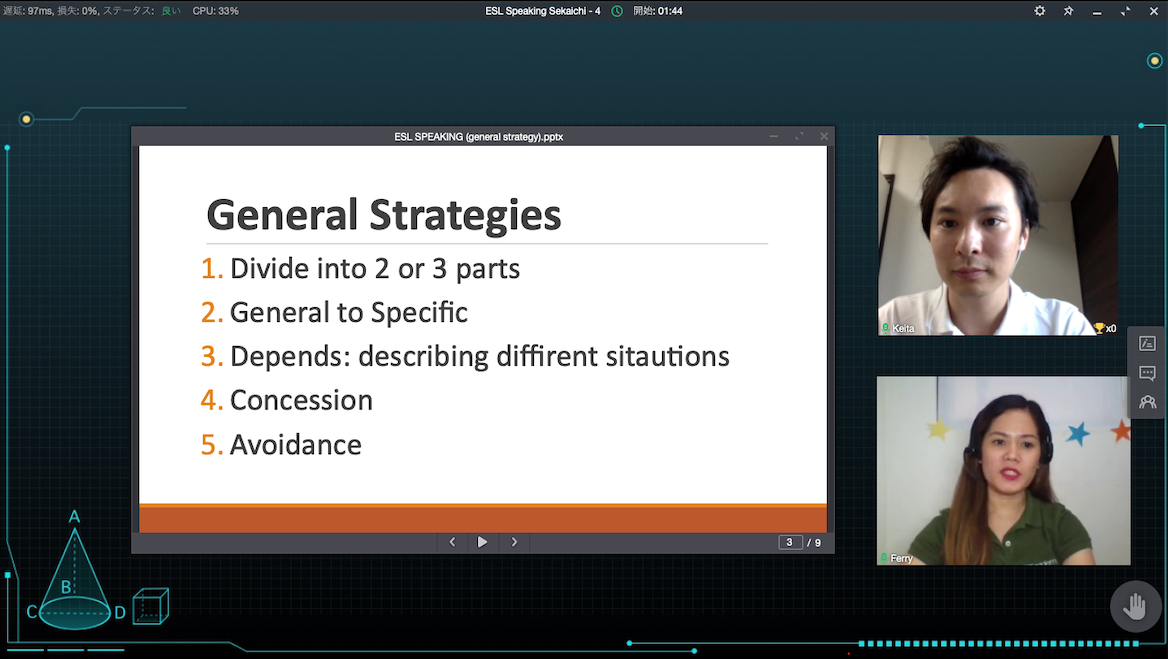Select Keita's video thumbnail
This screenshot has width=1168, height=659.
(997, 235)
